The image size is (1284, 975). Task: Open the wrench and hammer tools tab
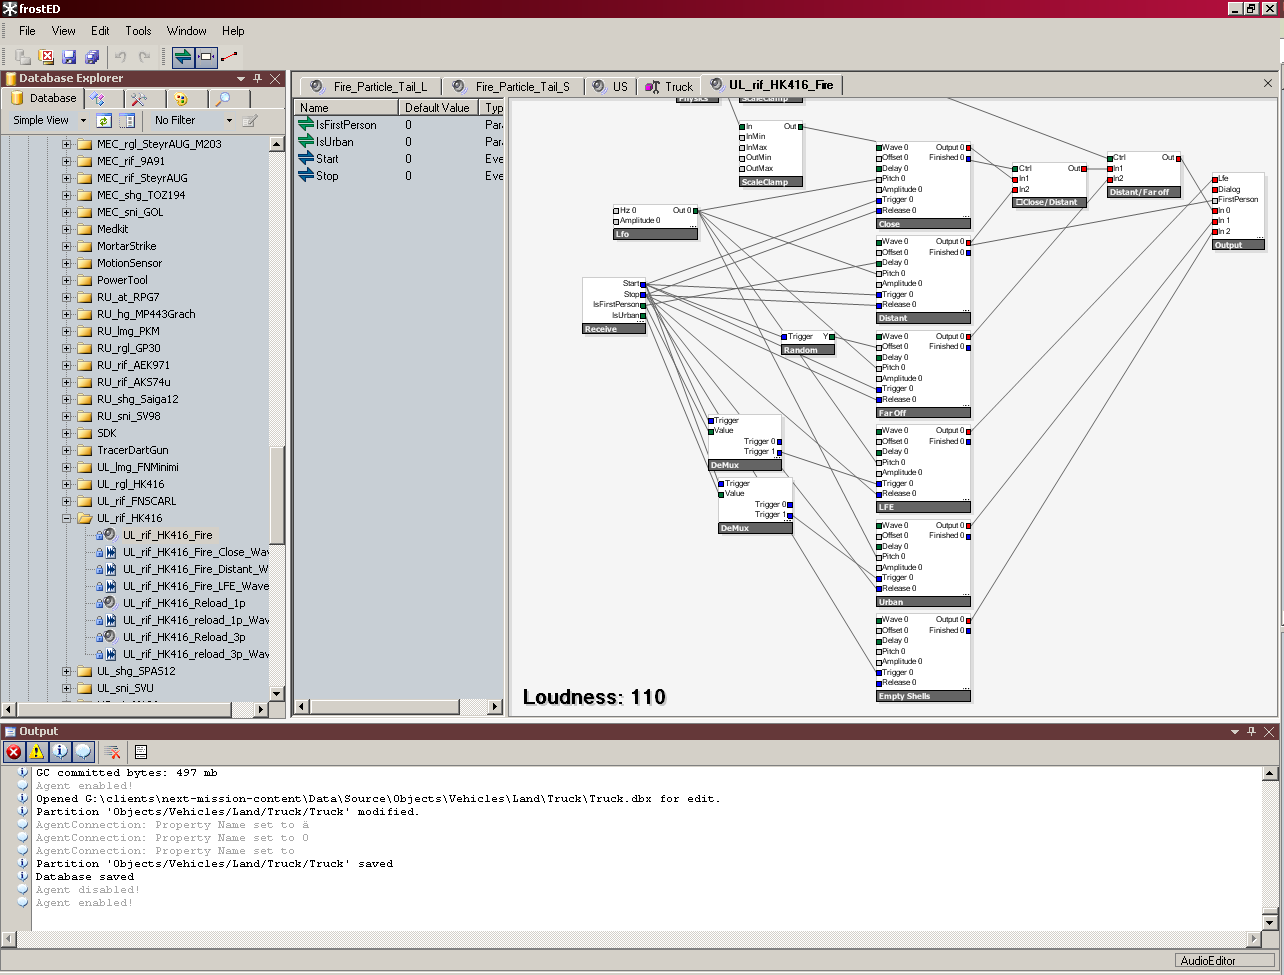(x=139, y=99)
